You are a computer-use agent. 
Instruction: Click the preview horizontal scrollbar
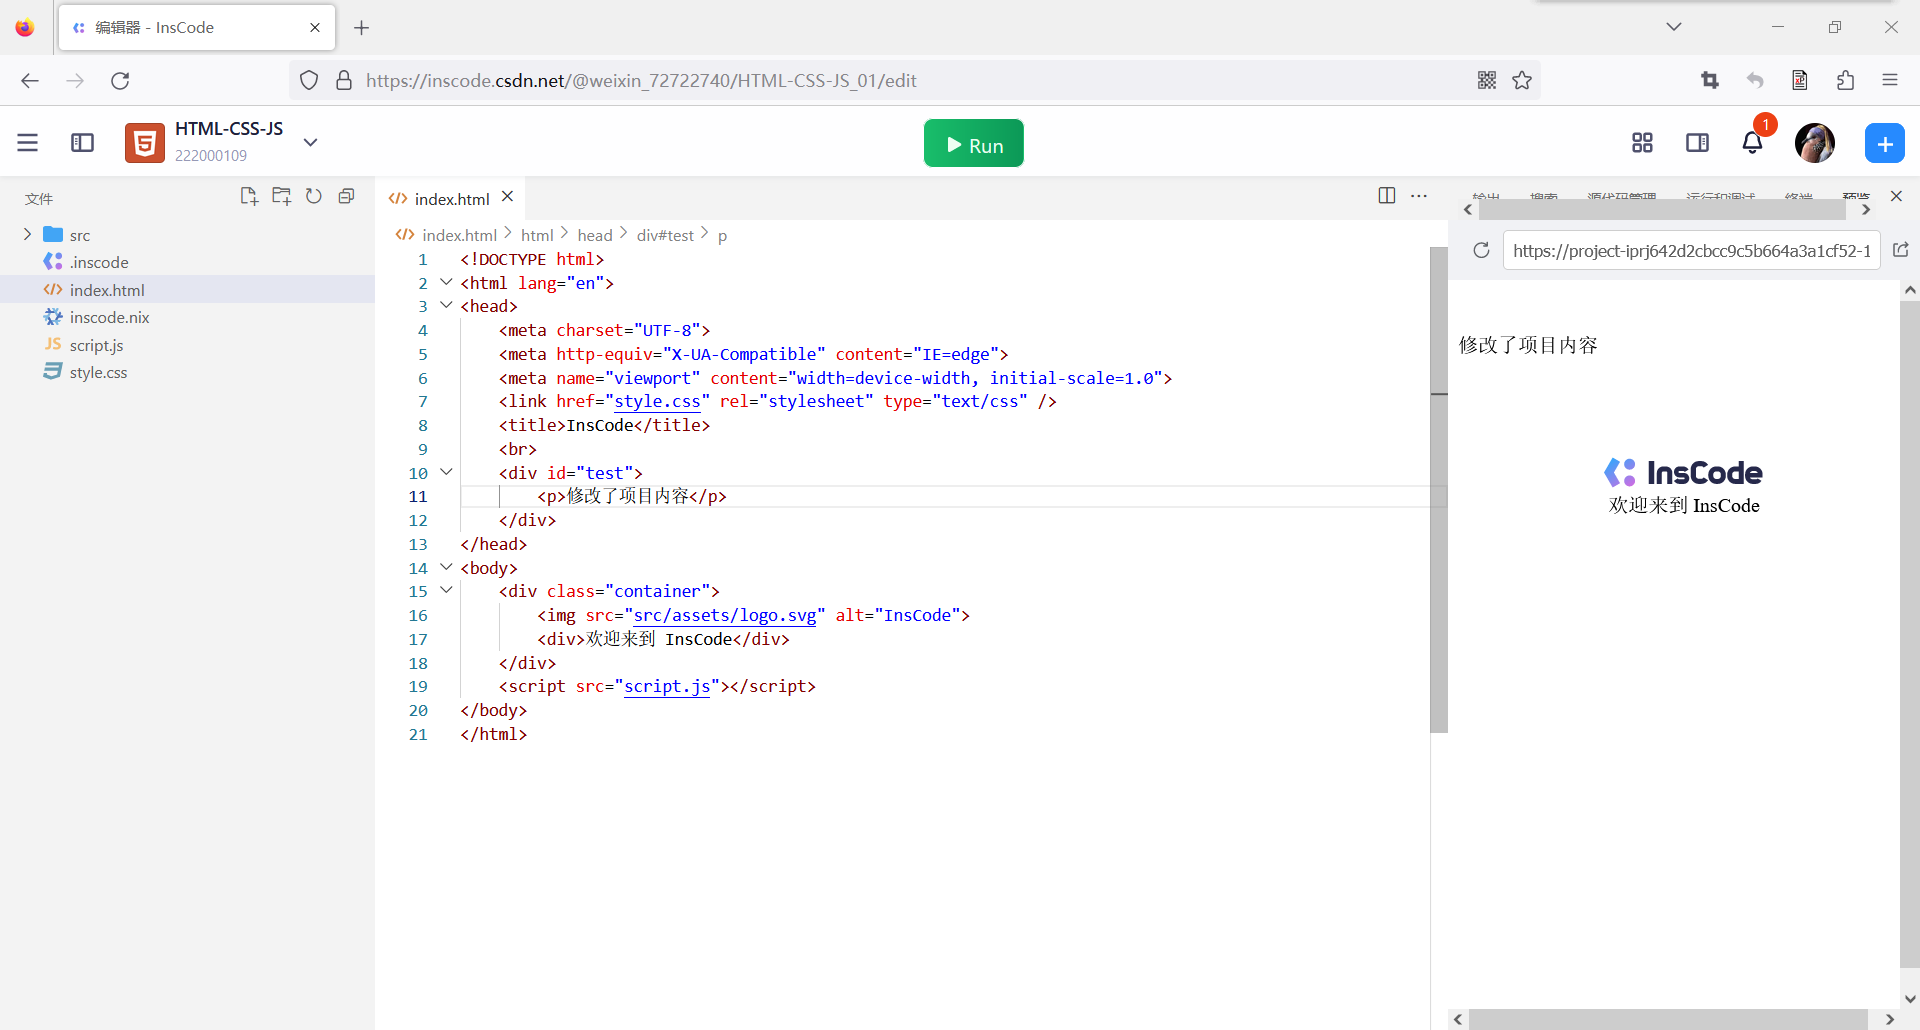[x=1668, y=1019]
